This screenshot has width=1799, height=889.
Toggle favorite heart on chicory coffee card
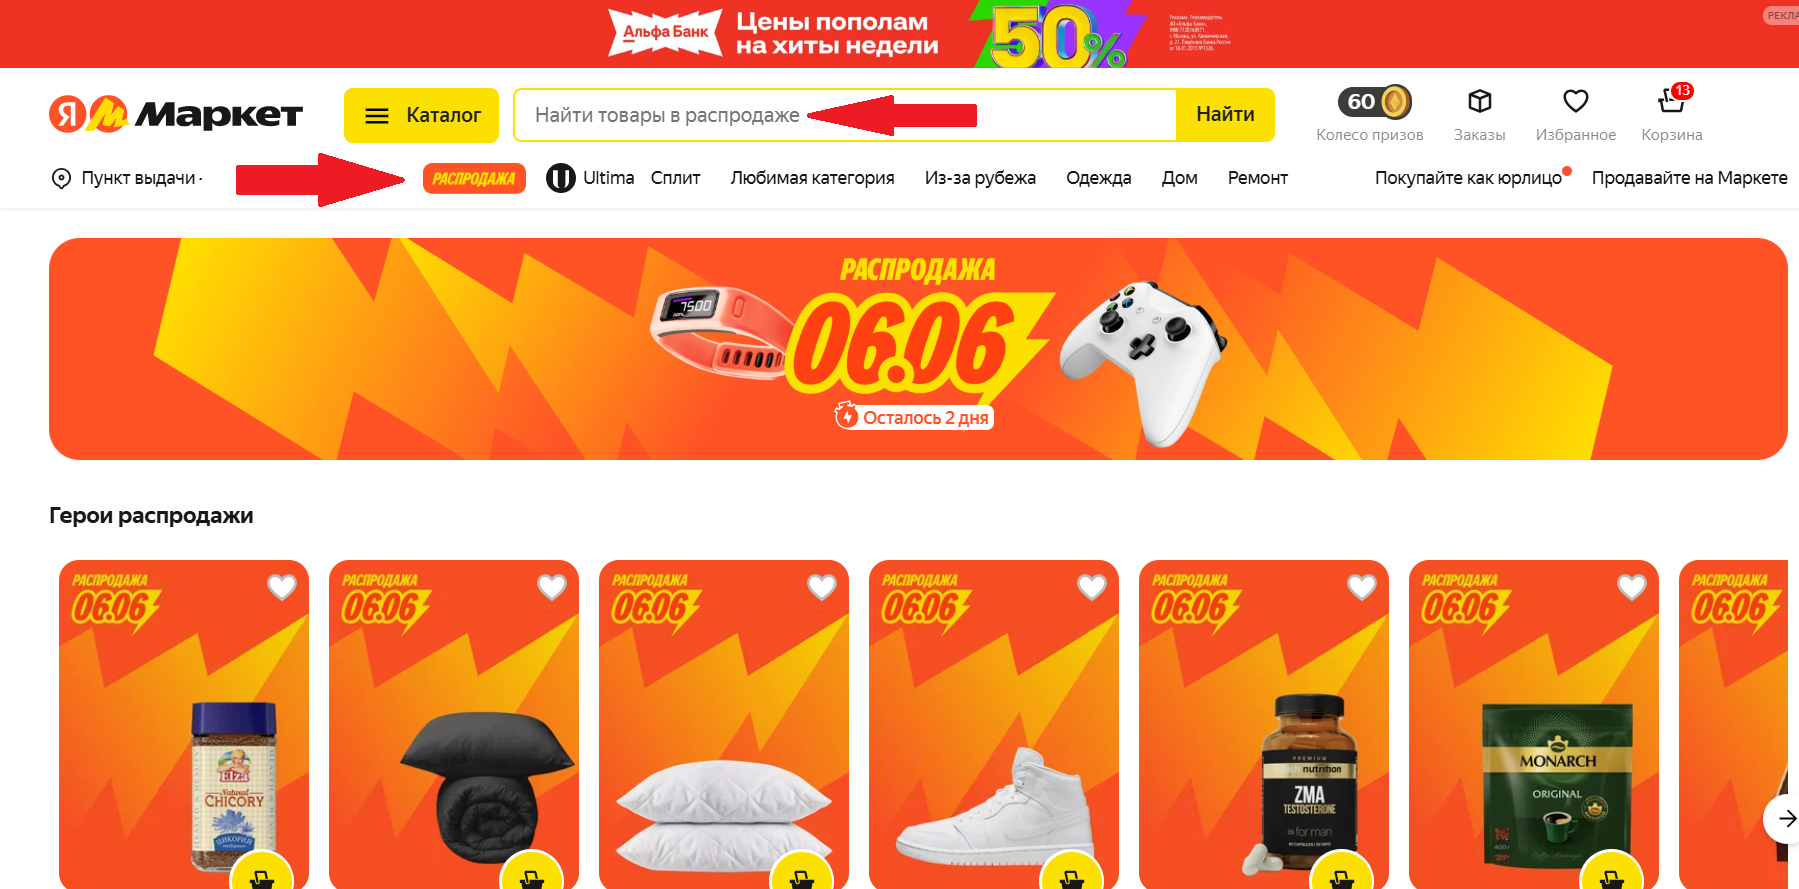pyautogui.click(x=282, y=587)
